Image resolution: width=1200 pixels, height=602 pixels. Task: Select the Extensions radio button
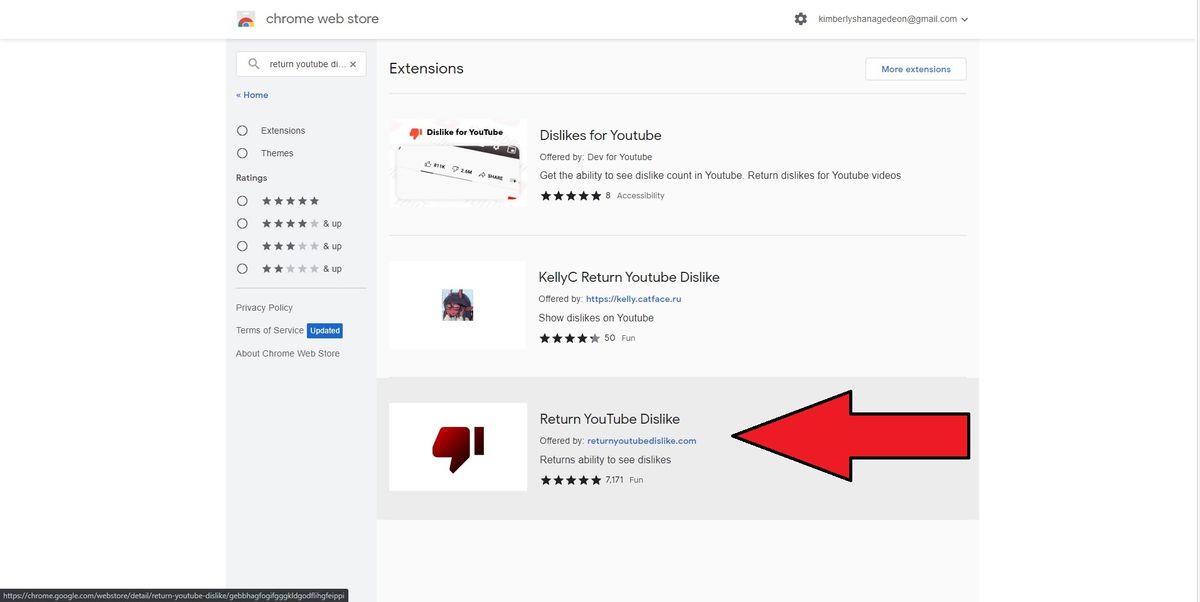pyautogui.click(x=240, y=128)
